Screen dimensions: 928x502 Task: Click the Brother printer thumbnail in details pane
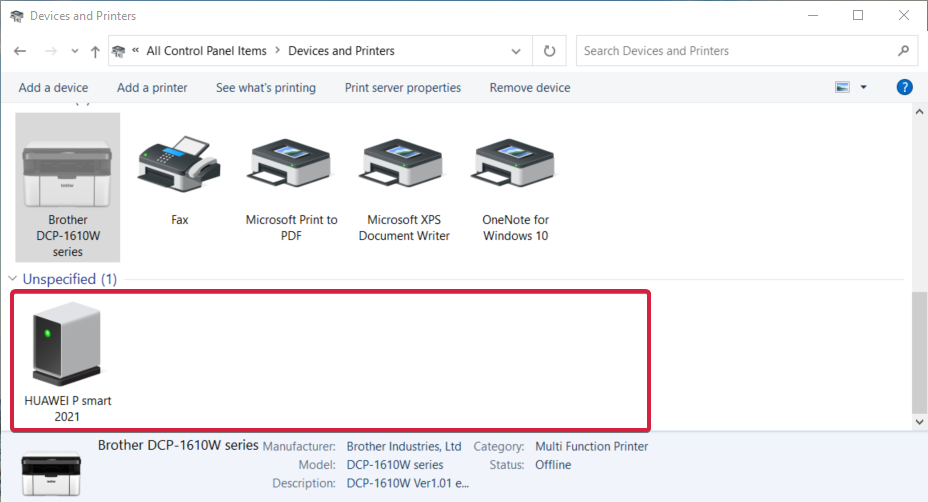point(51,474)
